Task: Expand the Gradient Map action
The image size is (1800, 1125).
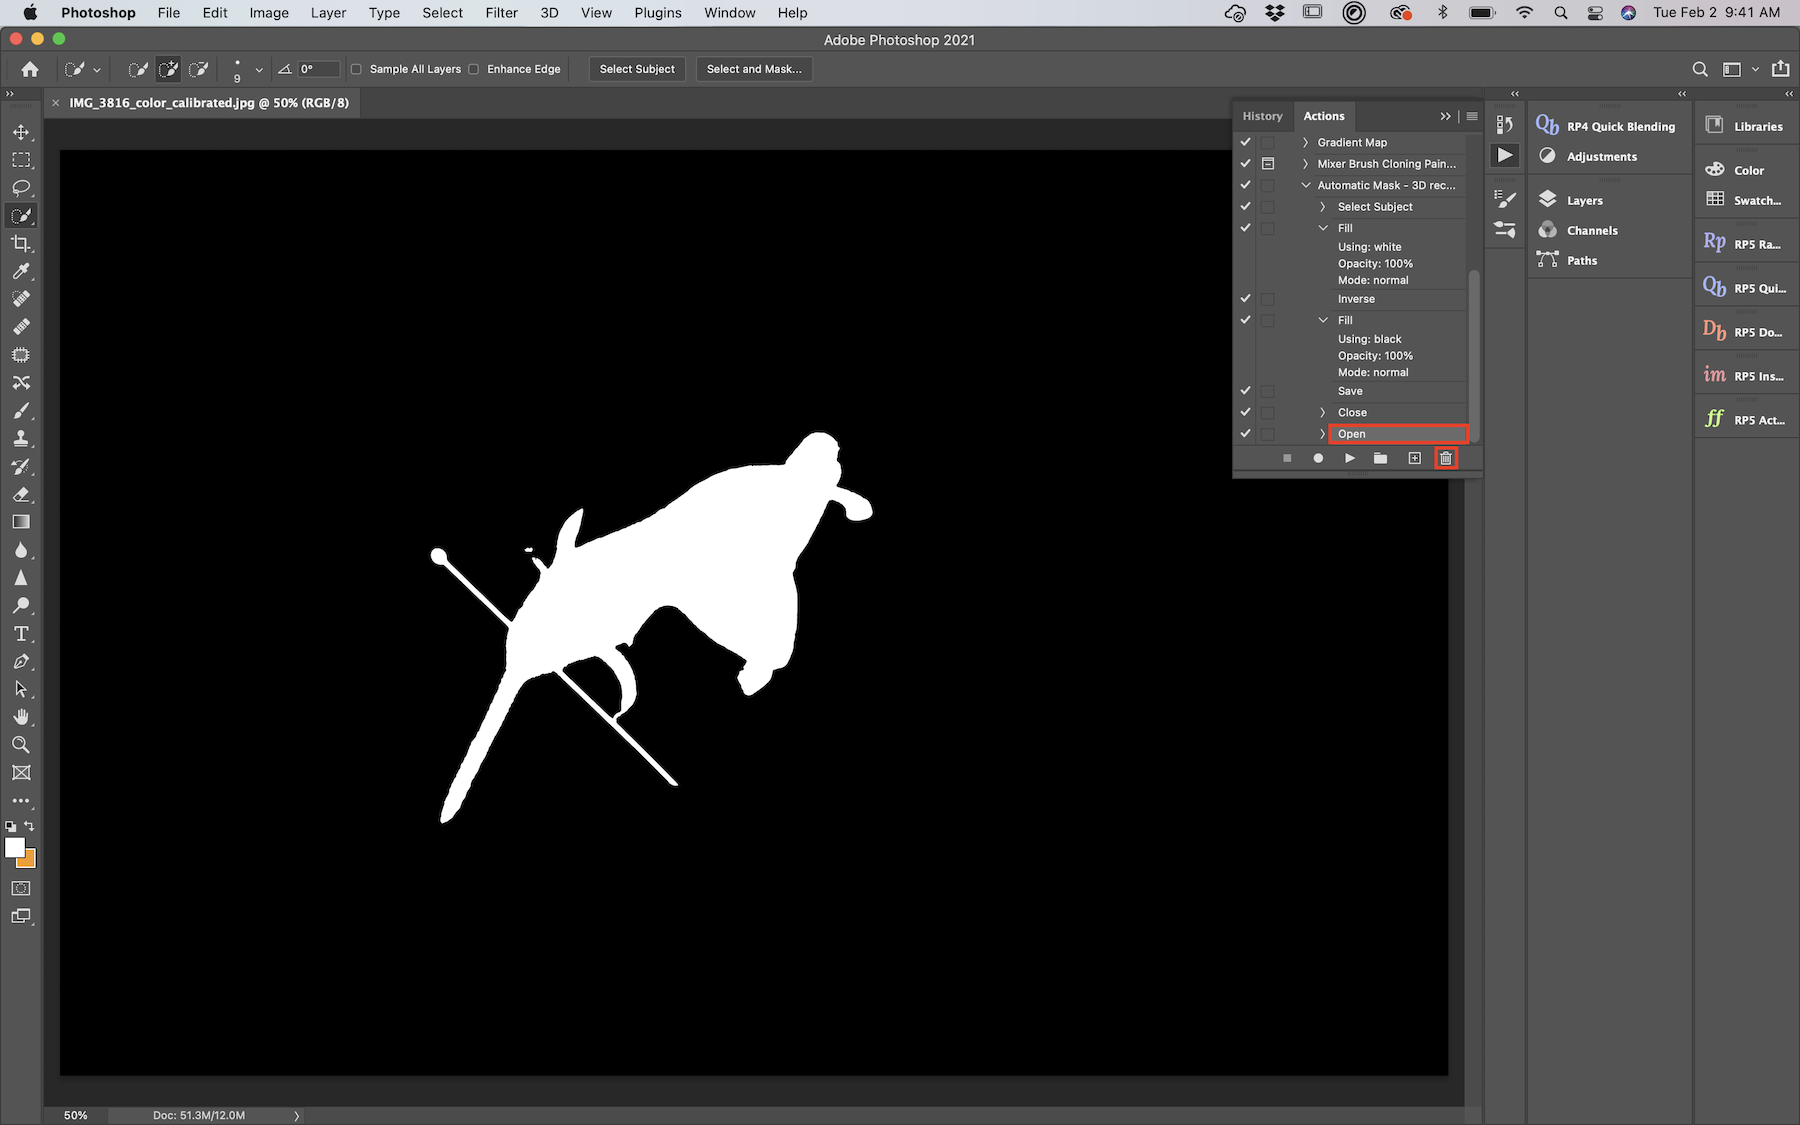Action: [1305, 142]
